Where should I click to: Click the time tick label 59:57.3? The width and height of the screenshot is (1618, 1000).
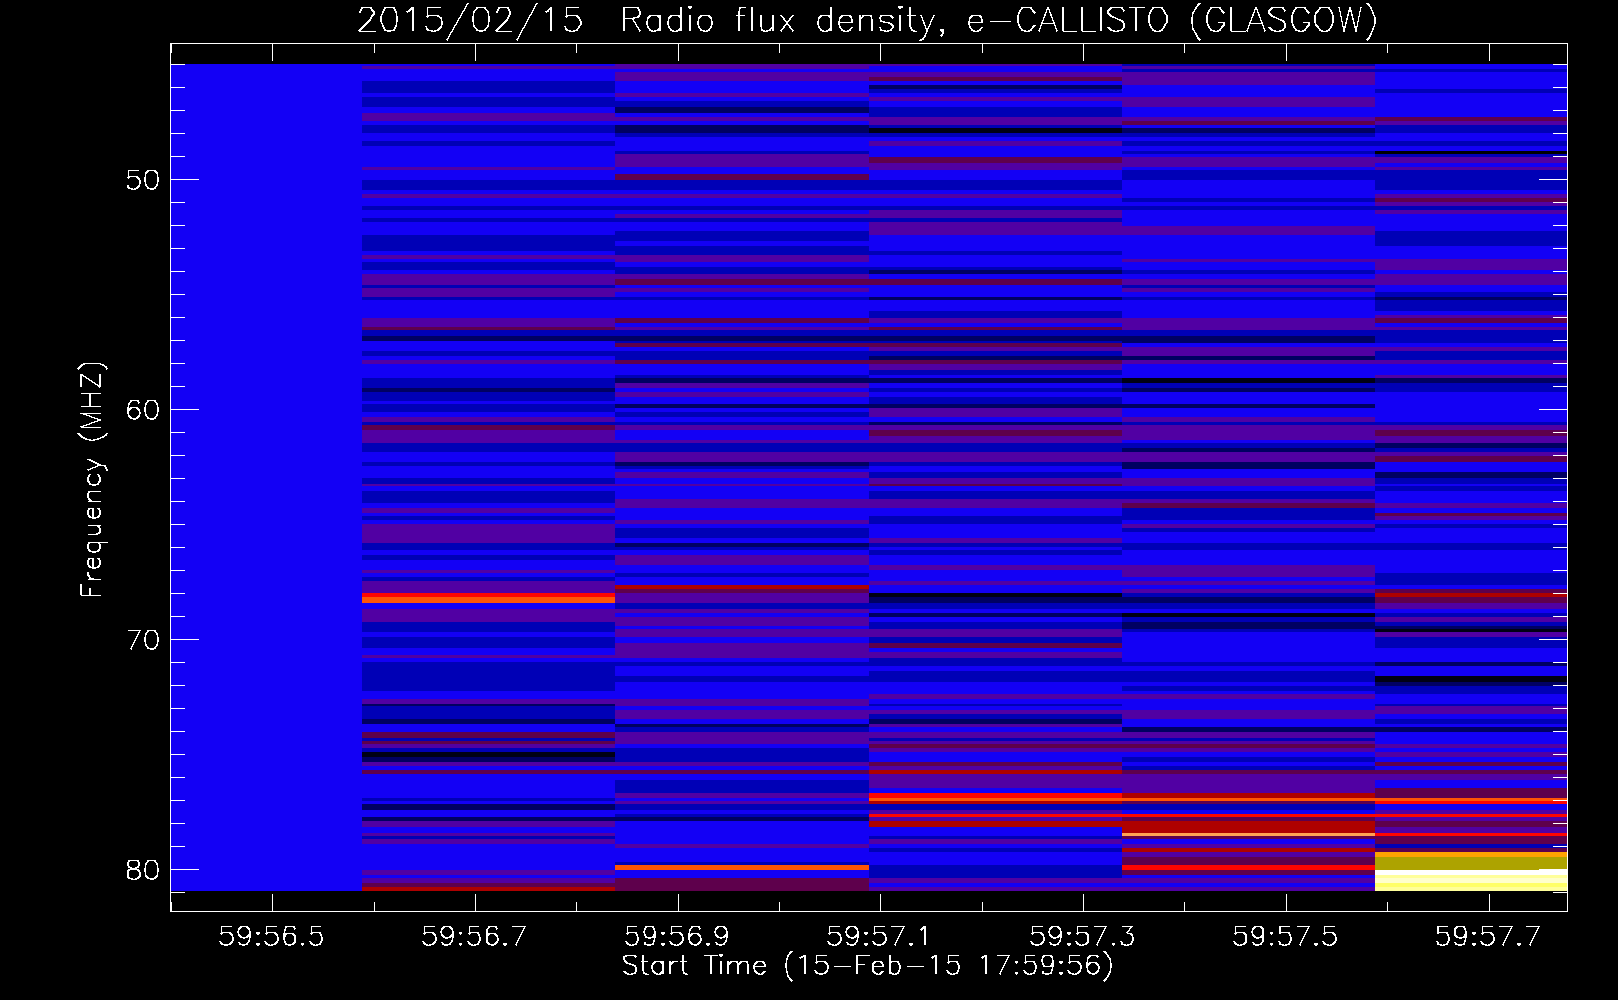click(1082, 936)
